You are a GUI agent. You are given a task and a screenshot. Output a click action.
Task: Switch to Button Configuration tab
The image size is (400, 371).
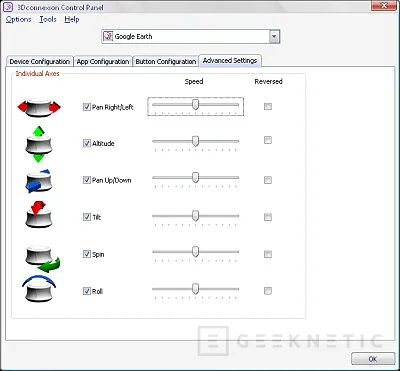coord(166,62)
